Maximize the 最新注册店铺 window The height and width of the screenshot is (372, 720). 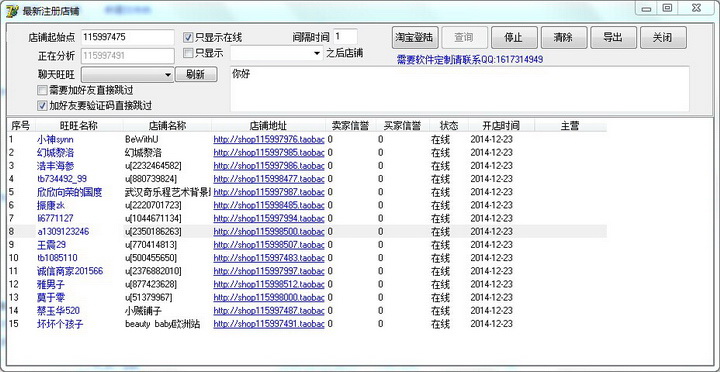(x=667, y=8)
